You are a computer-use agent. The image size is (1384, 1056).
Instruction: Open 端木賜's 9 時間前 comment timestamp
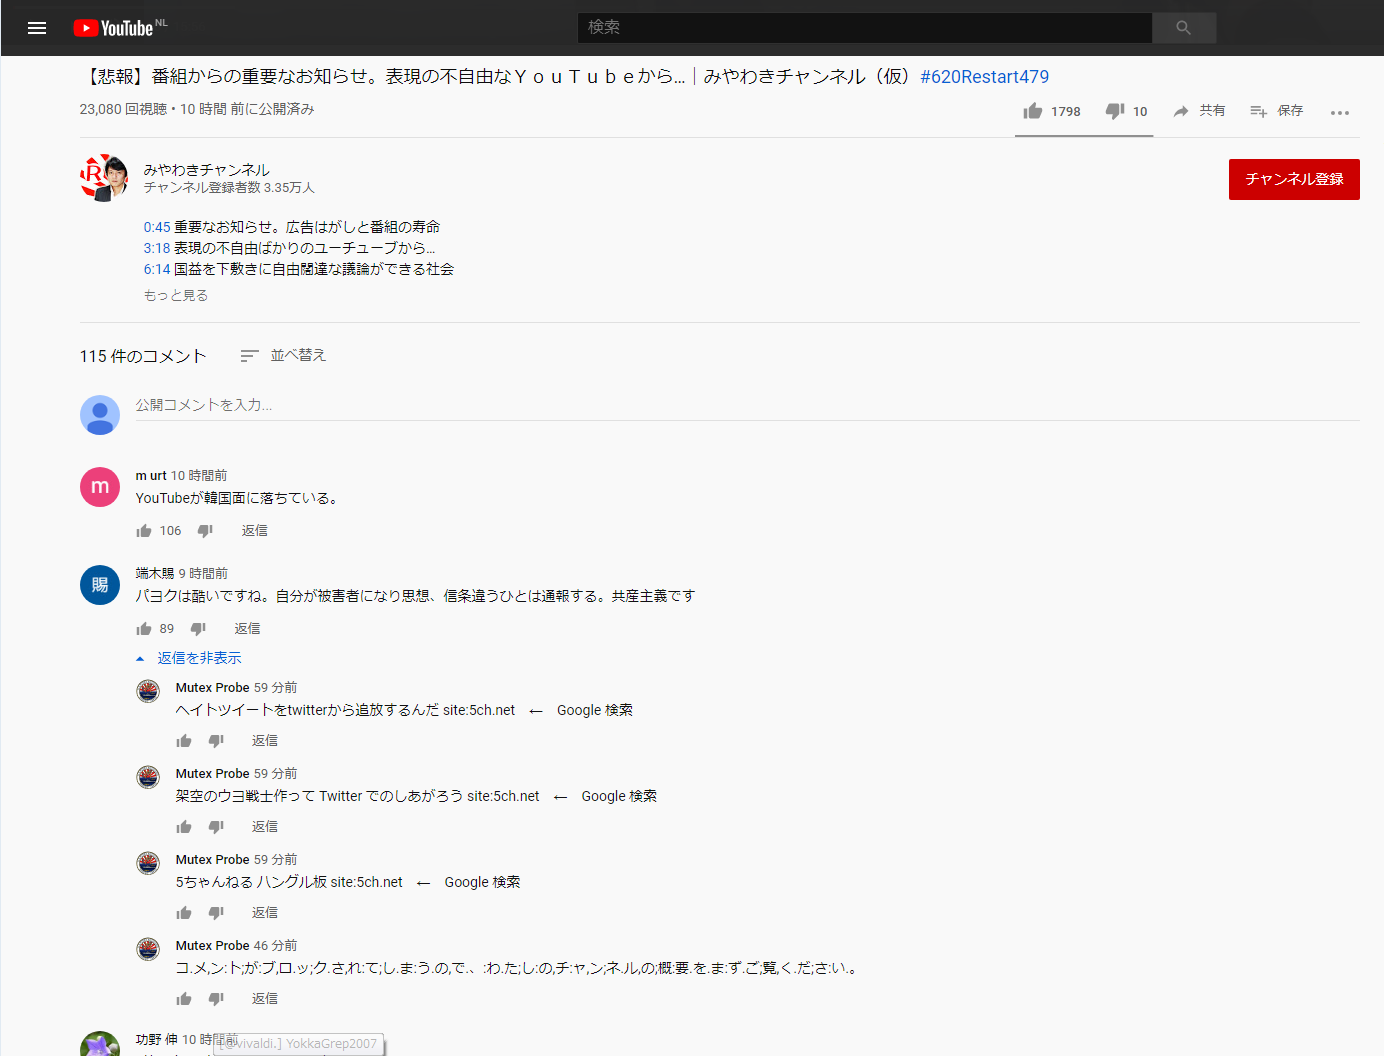click(204, 574)
